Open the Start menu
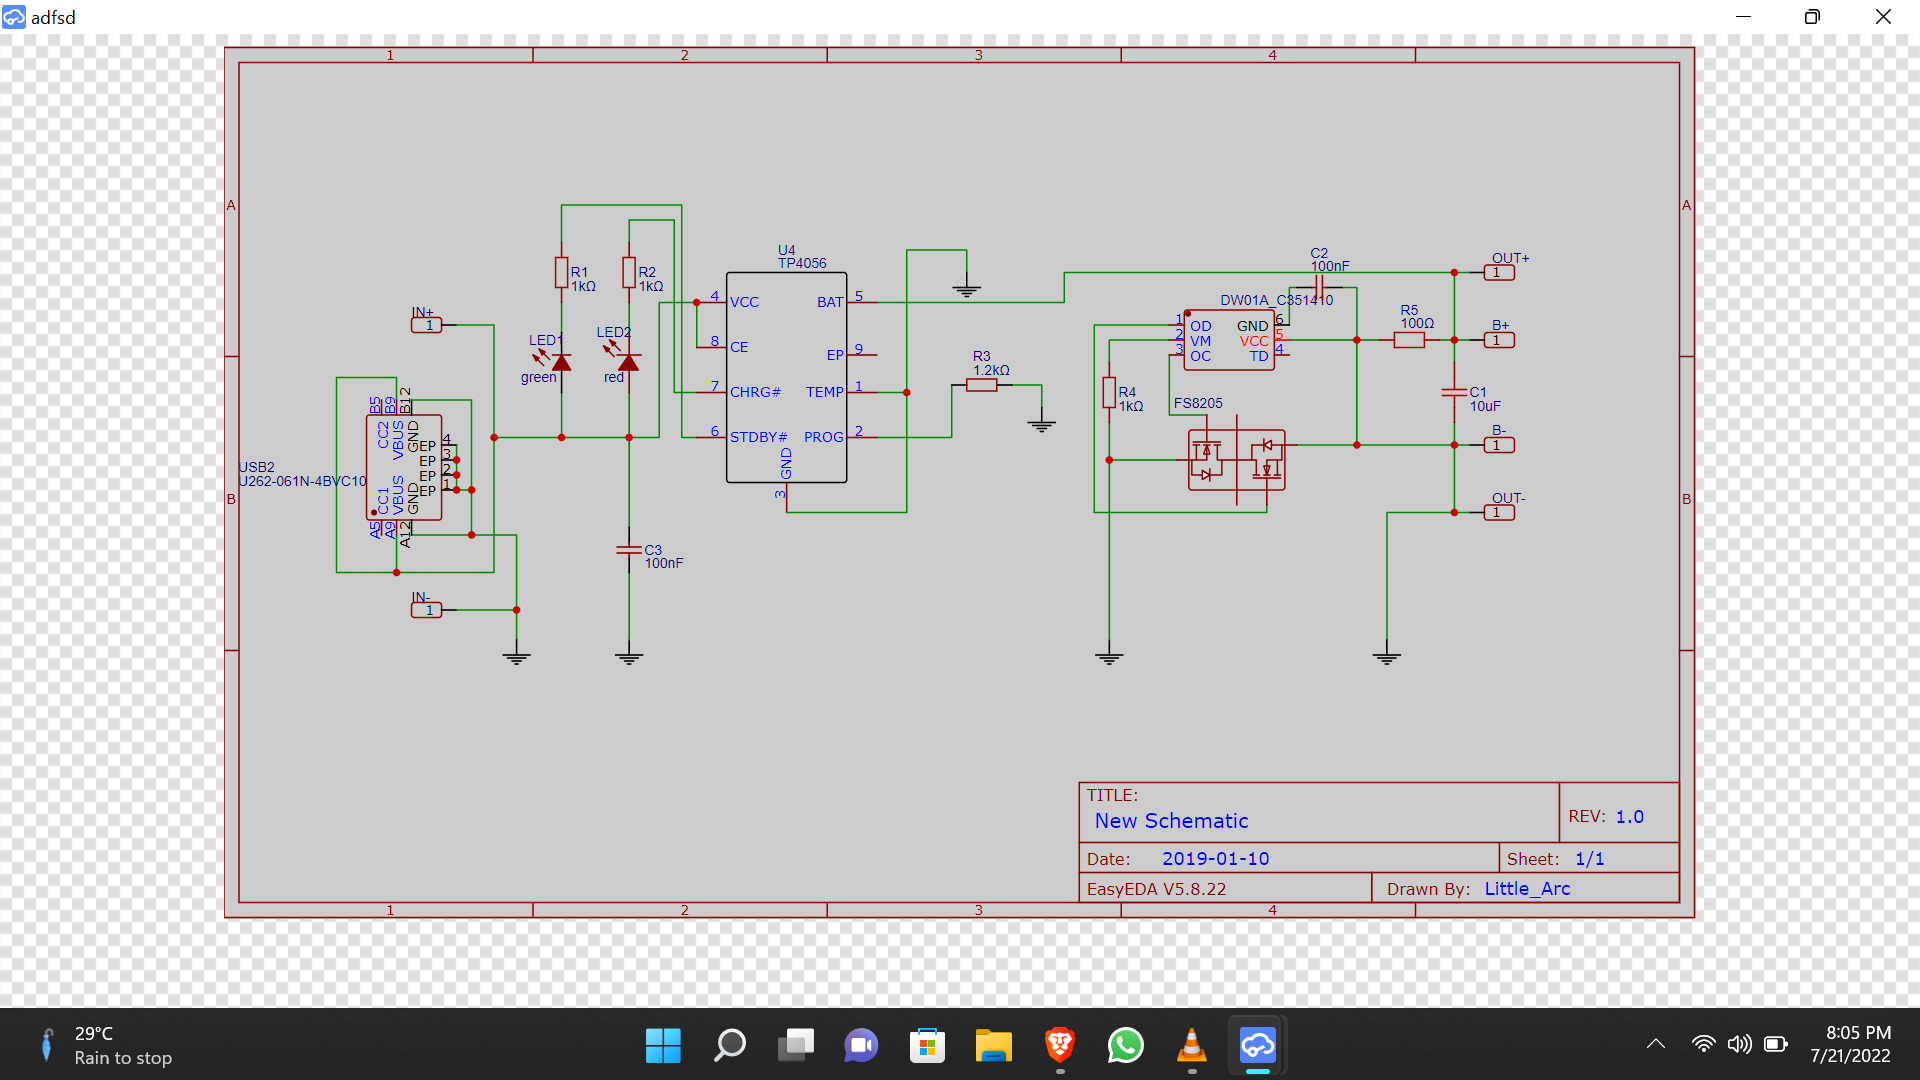The width and height of the screenshot is (1920, 1080). coord(663,1045)
